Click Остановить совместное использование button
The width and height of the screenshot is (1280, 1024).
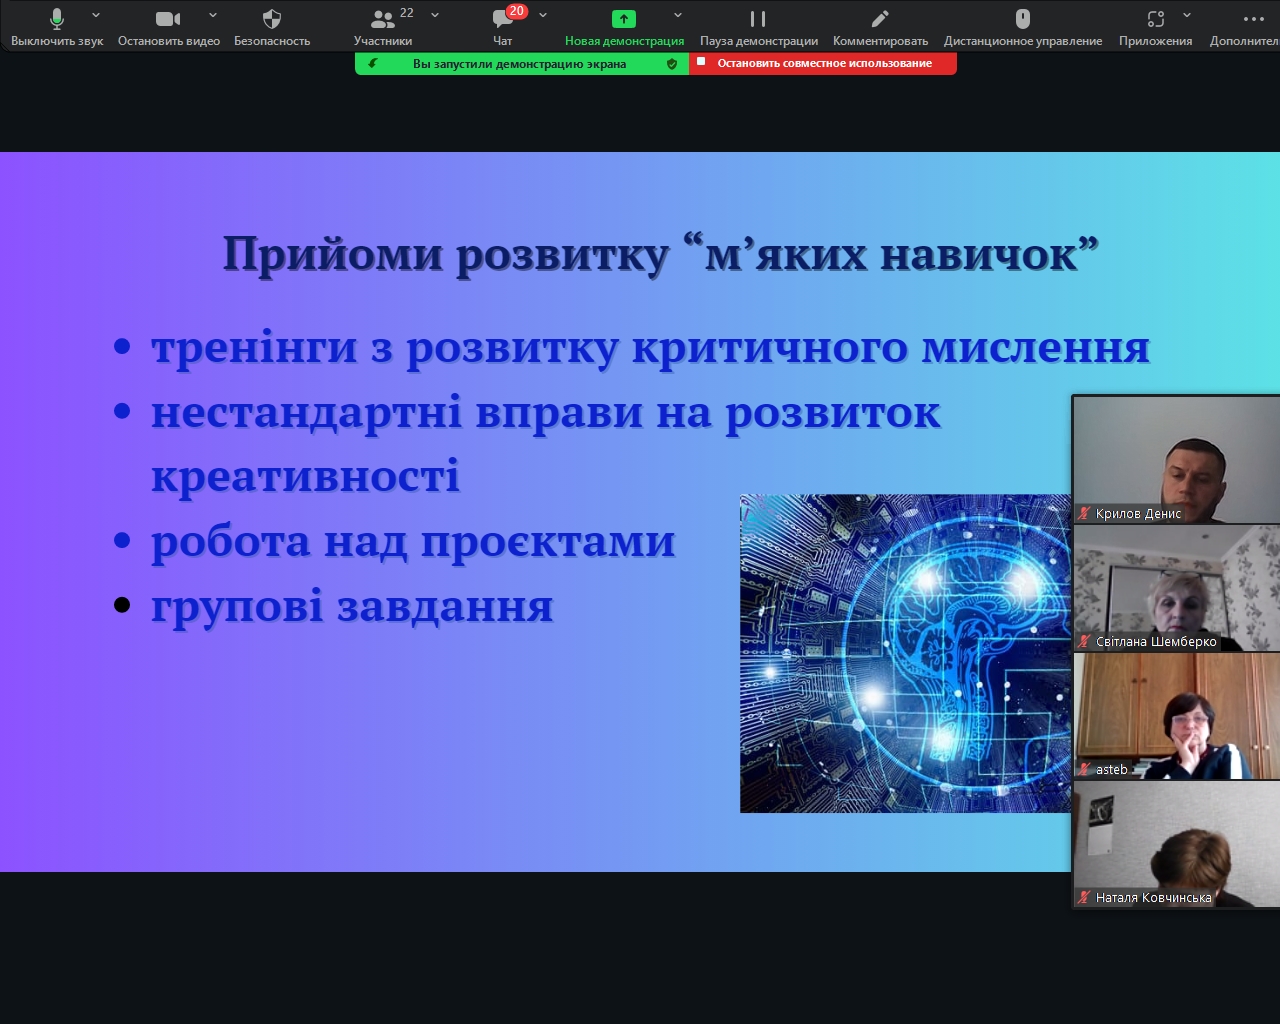click(823, 63)
